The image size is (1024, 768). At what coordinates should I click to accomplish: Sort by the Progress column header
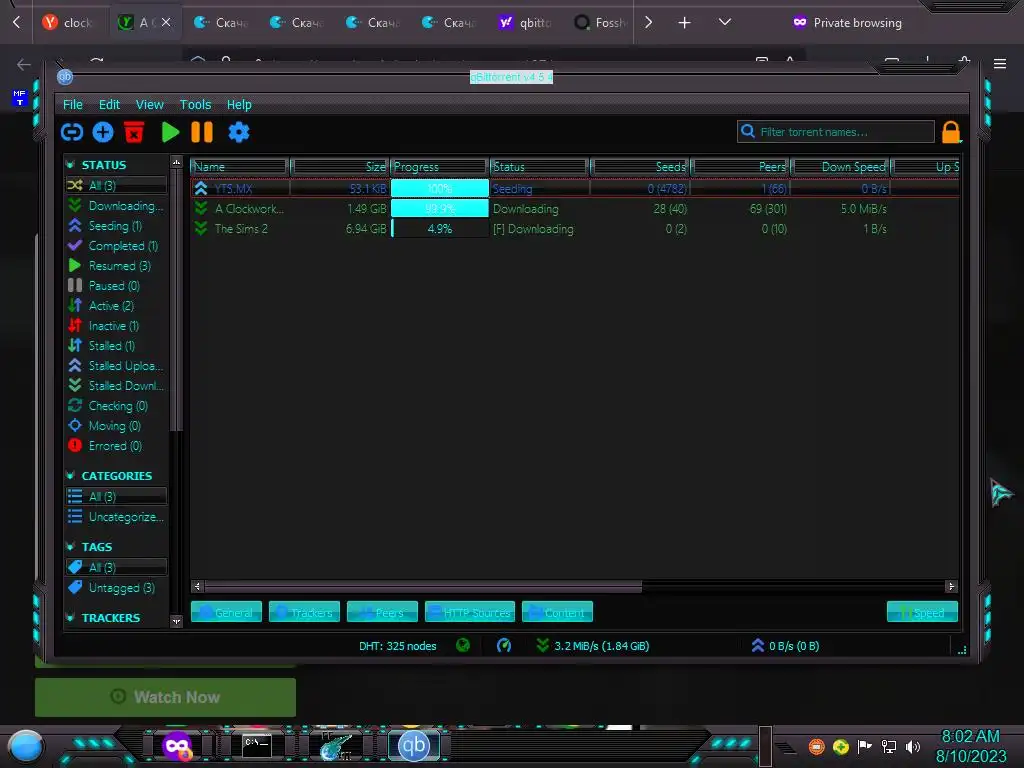[x=440, y=167]
